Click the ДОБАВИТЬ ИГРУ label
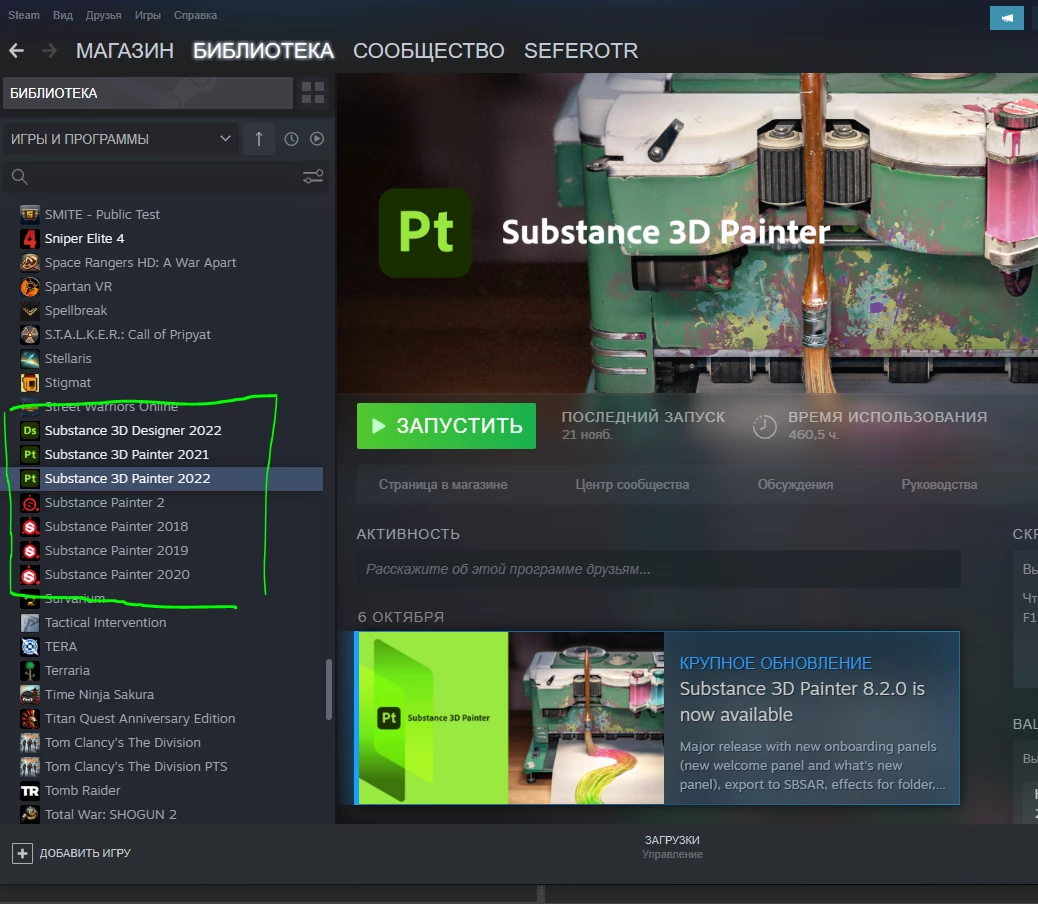The height and width of the screenshot is (904, 1038). coord(85,853)
